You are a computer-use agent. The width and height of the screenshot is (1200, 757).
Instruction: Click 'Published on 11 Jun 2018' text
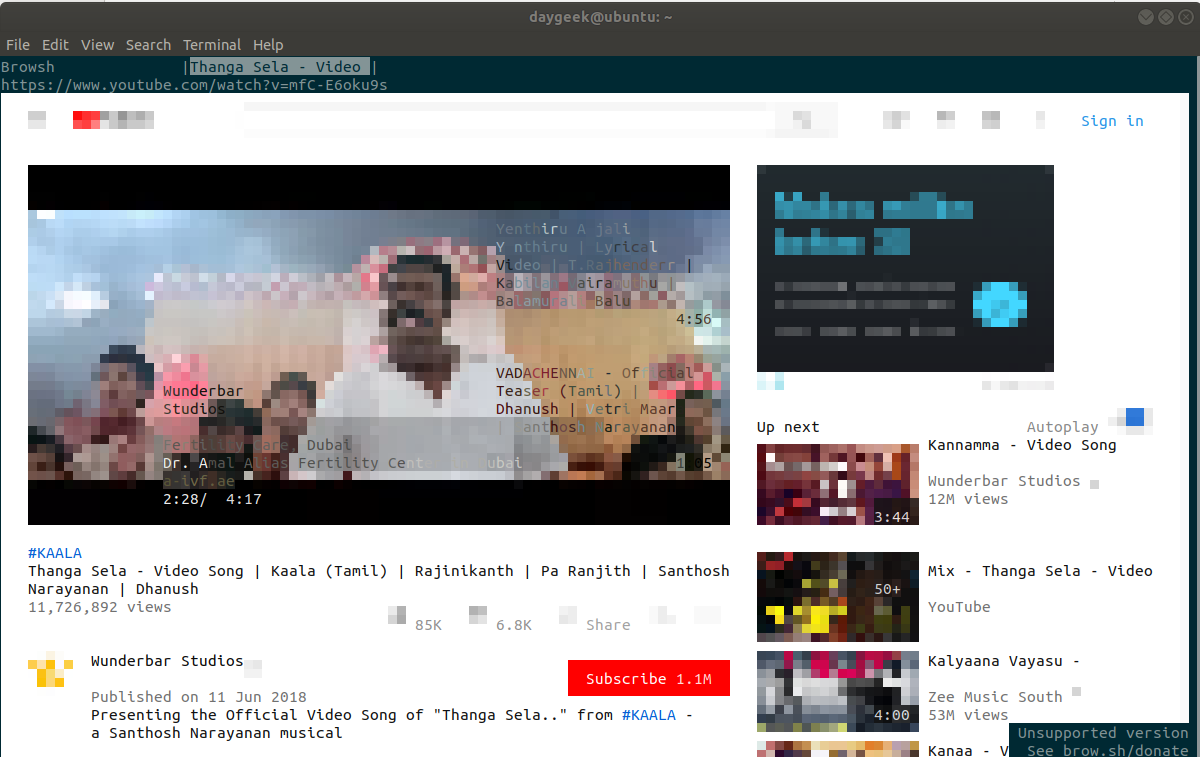199,697
